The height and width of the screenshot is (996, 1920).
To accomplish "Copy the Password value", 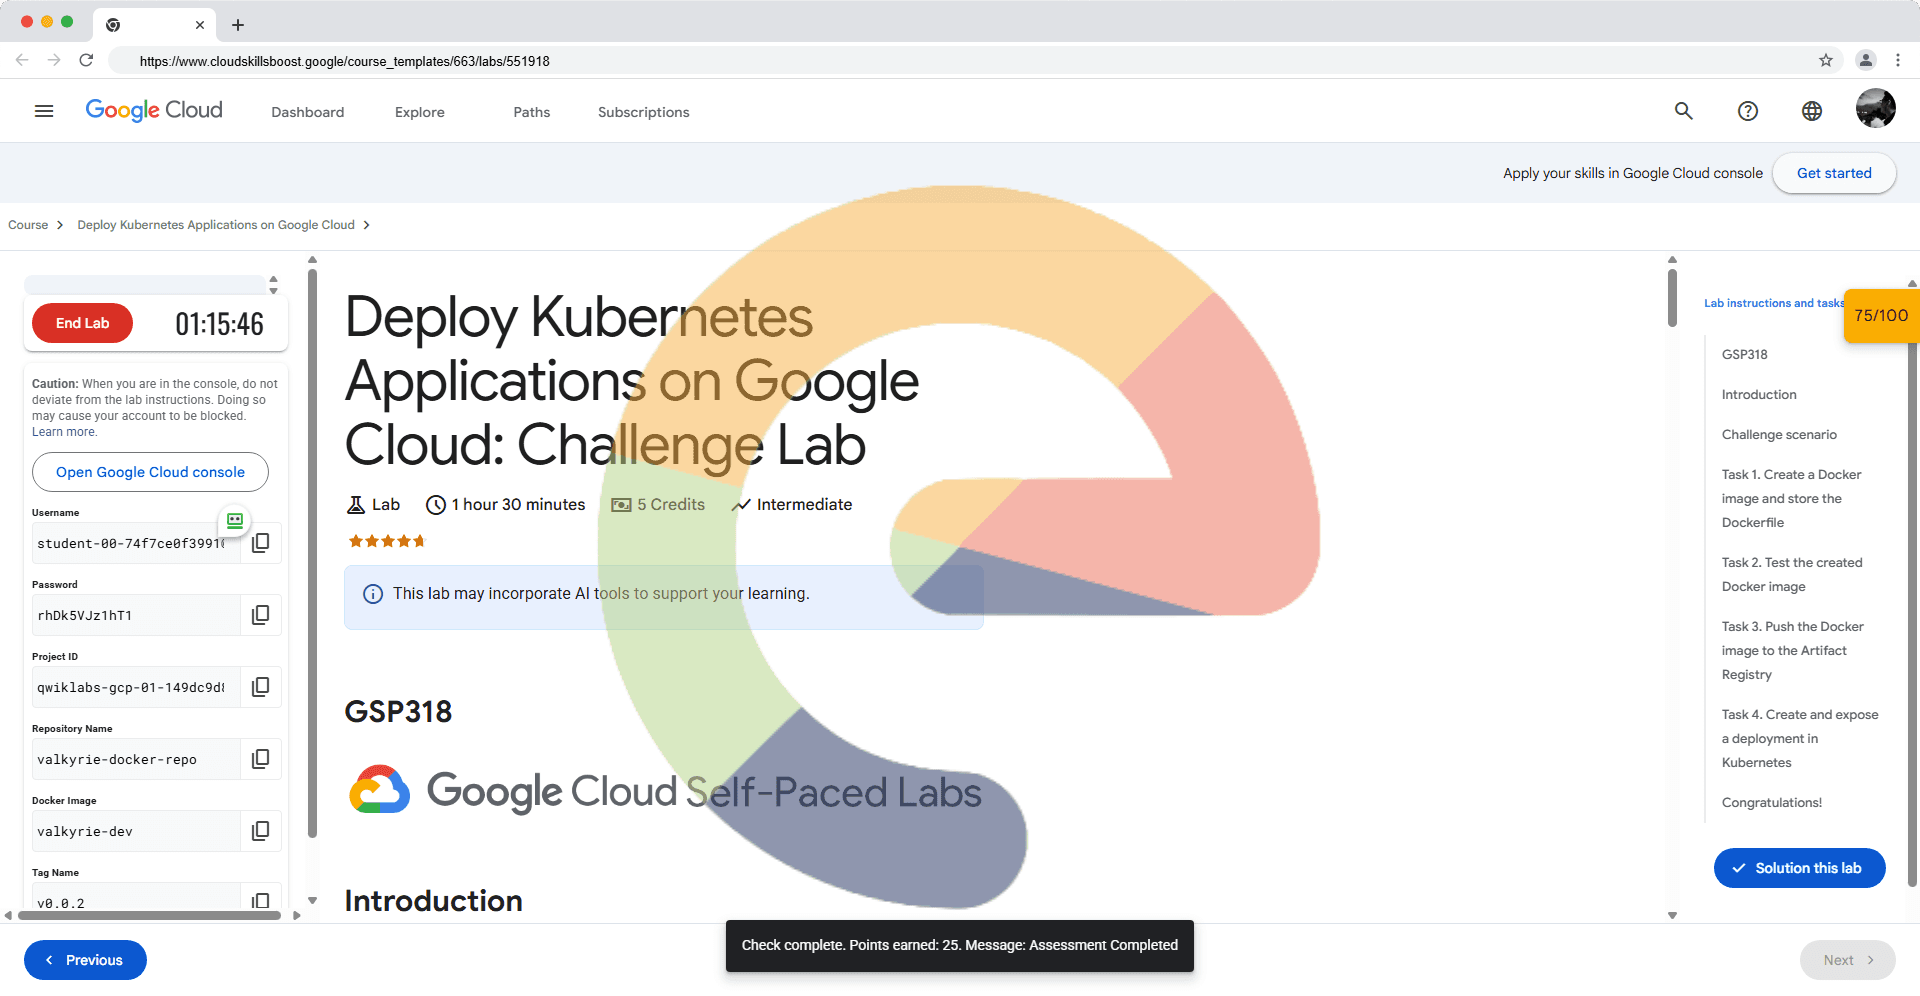I will tap(261, 615).
